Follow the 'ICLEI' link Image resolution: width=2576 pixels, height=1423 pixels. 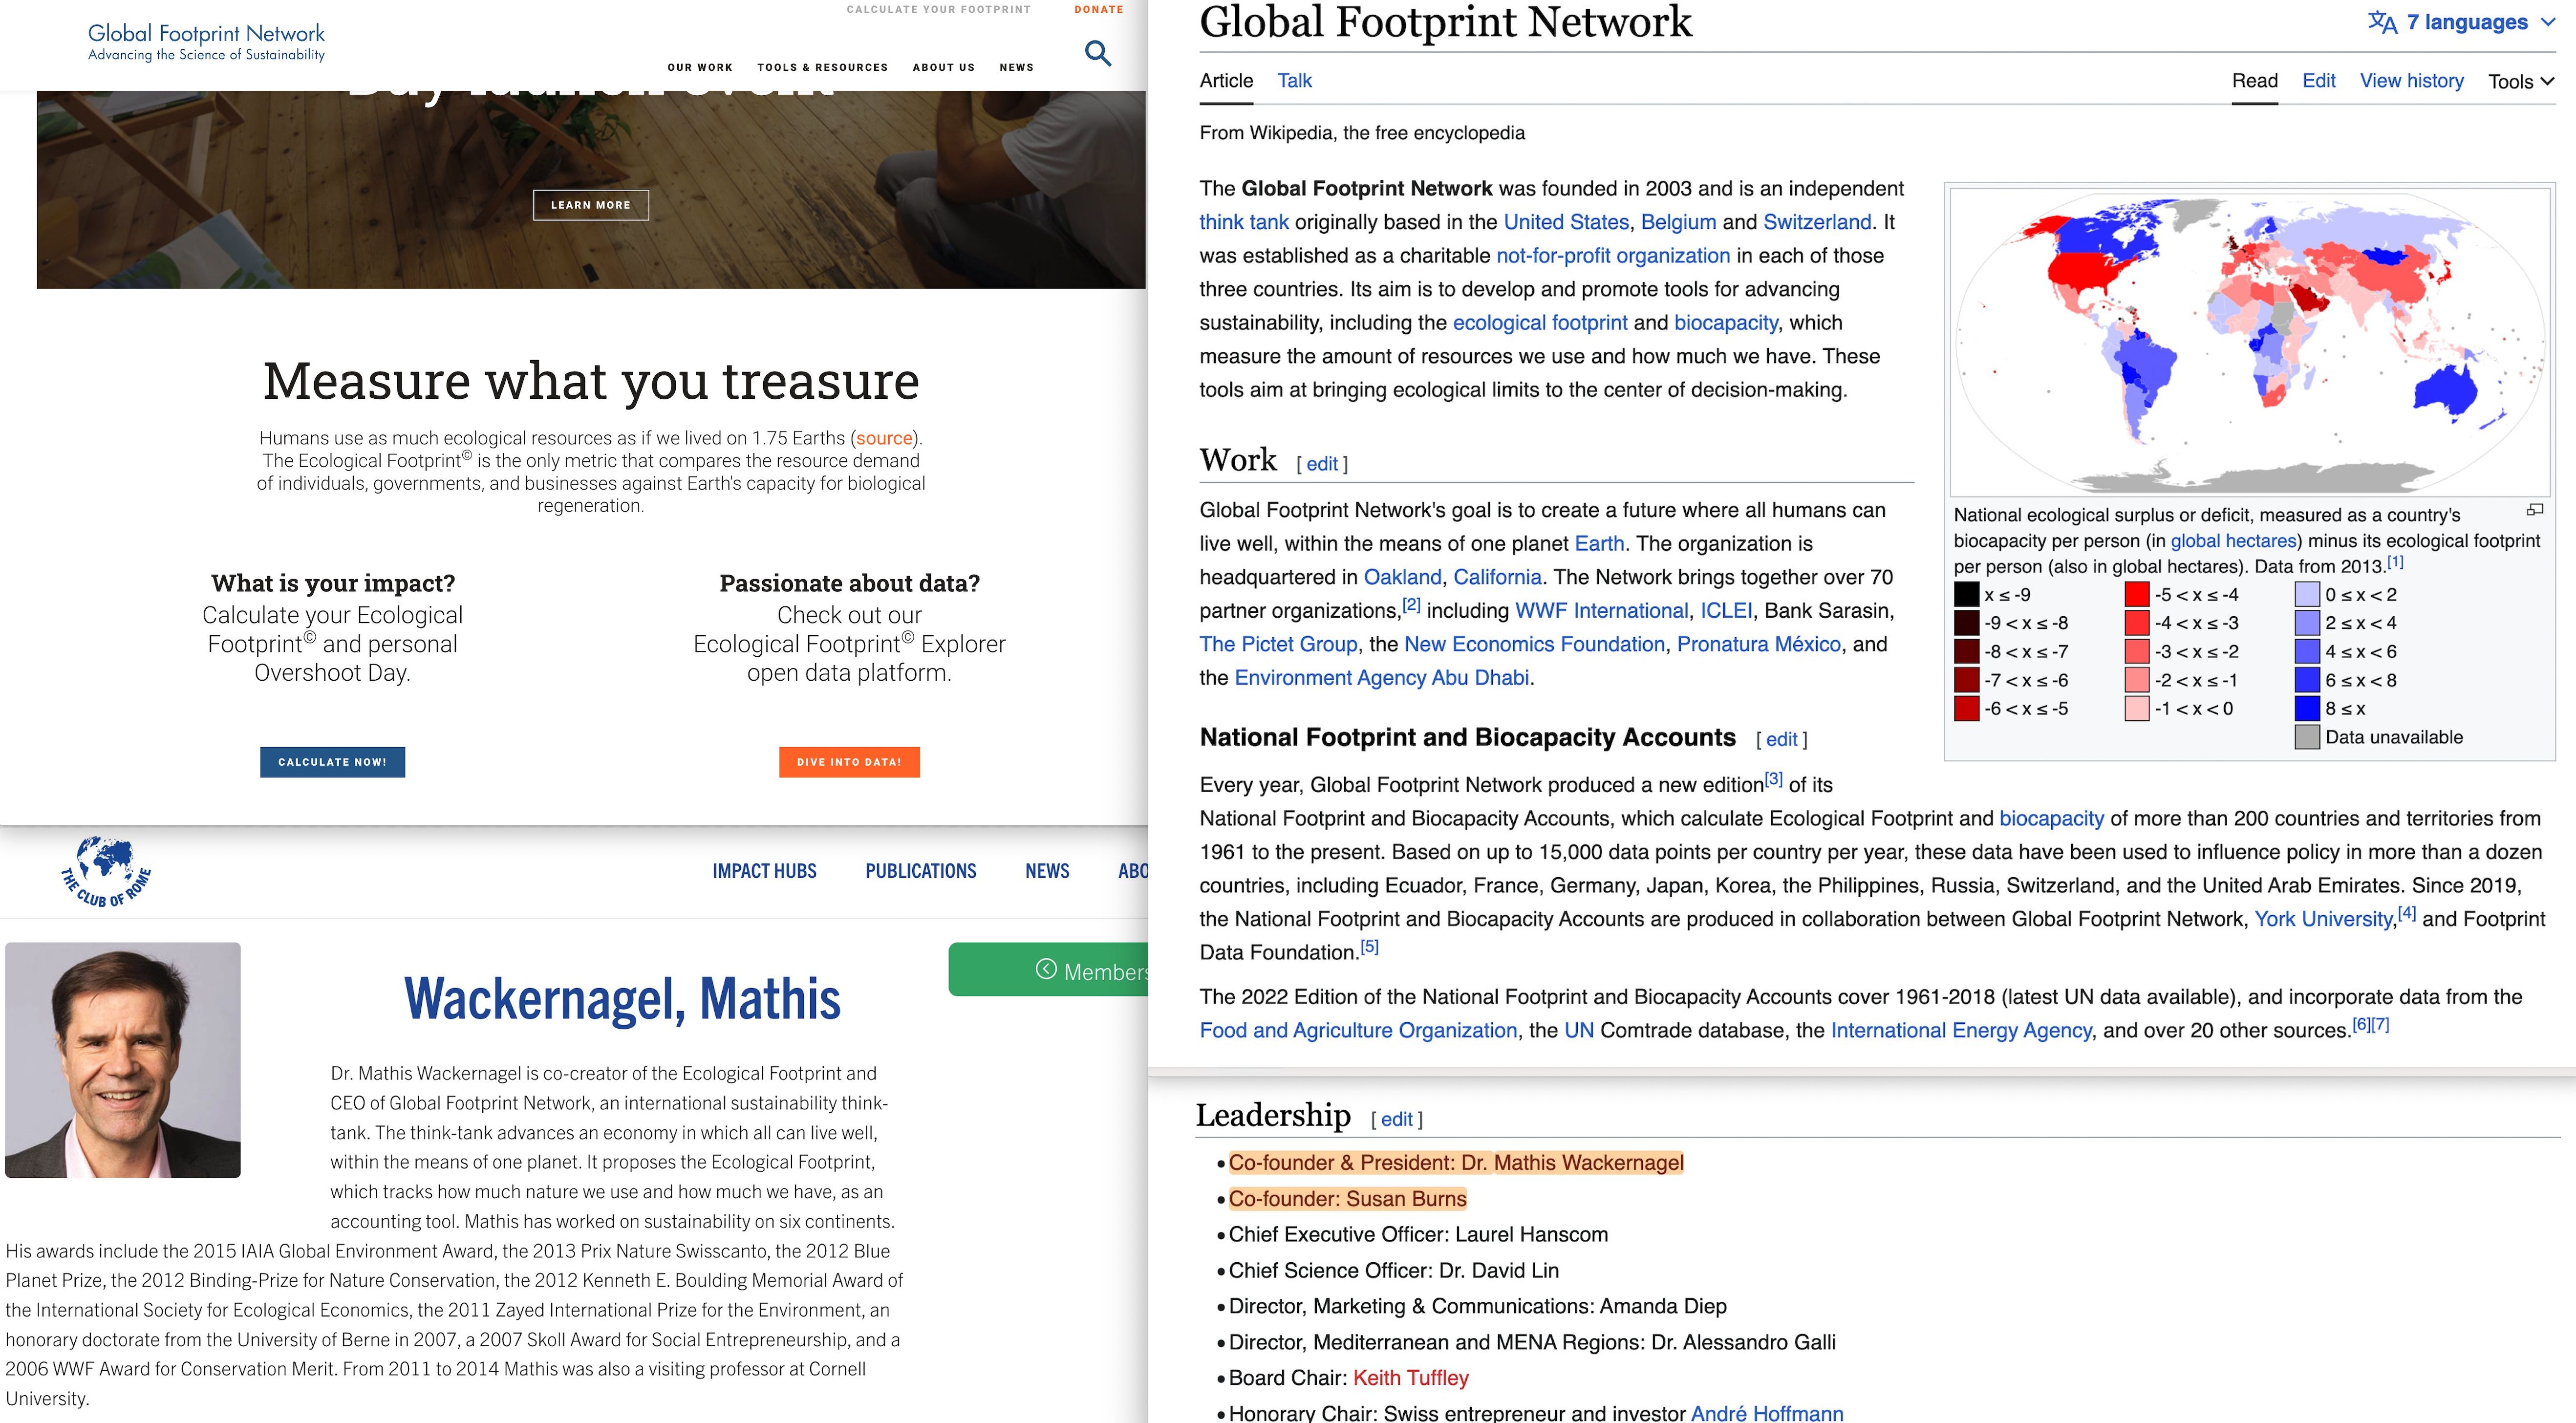[x=1726, y=611]
